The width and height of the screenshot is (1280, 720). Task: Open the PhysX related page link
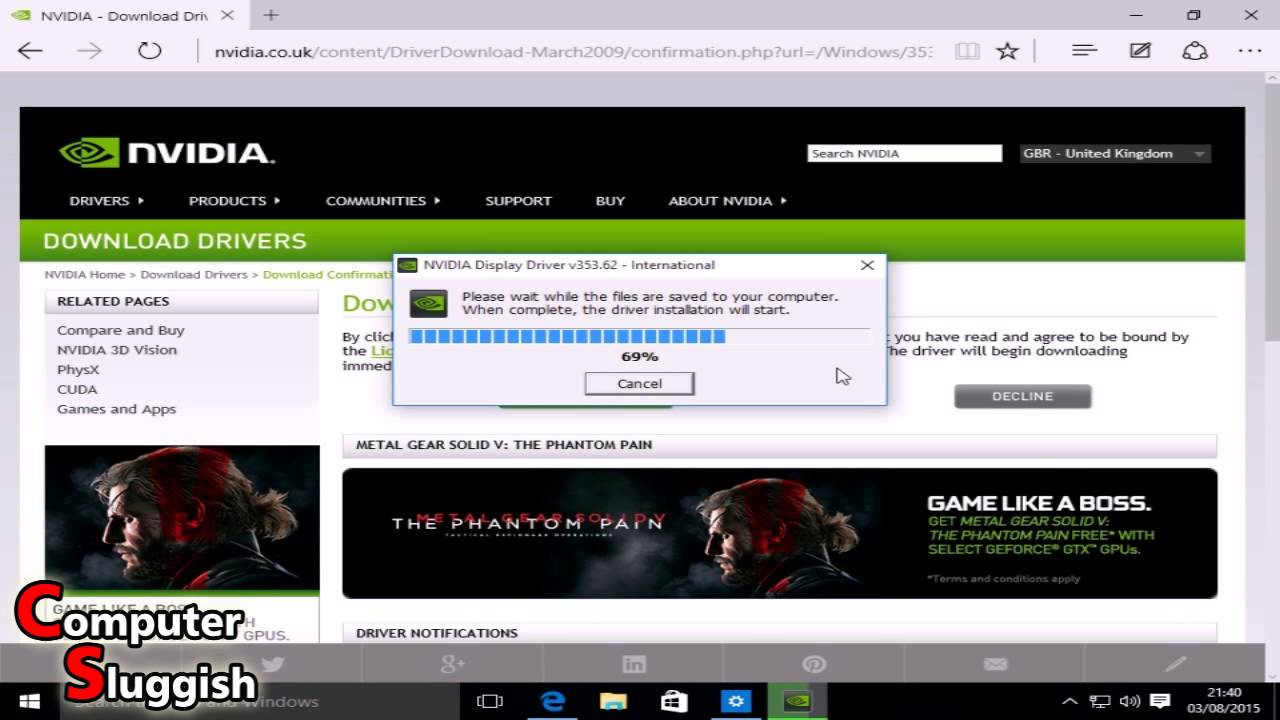click(78, 370)
